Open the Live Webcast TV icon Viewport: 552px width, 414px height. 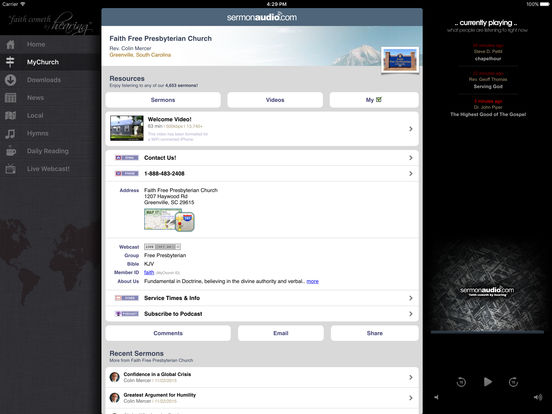10,169
